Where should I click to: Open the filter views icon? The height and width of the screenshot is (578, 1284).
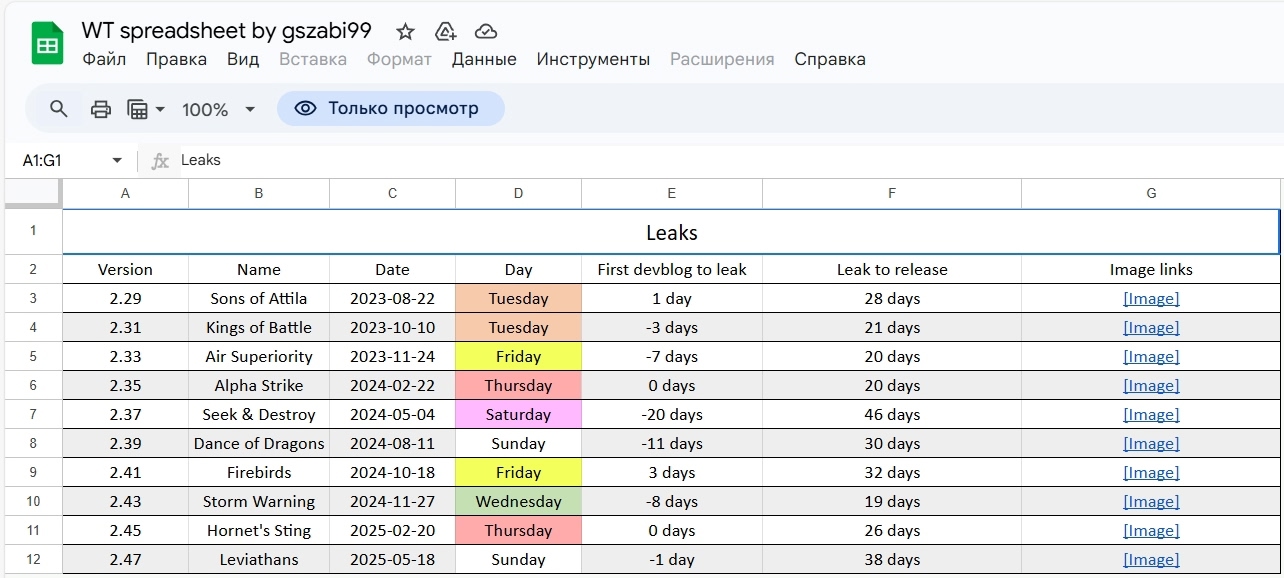point(138,109)
